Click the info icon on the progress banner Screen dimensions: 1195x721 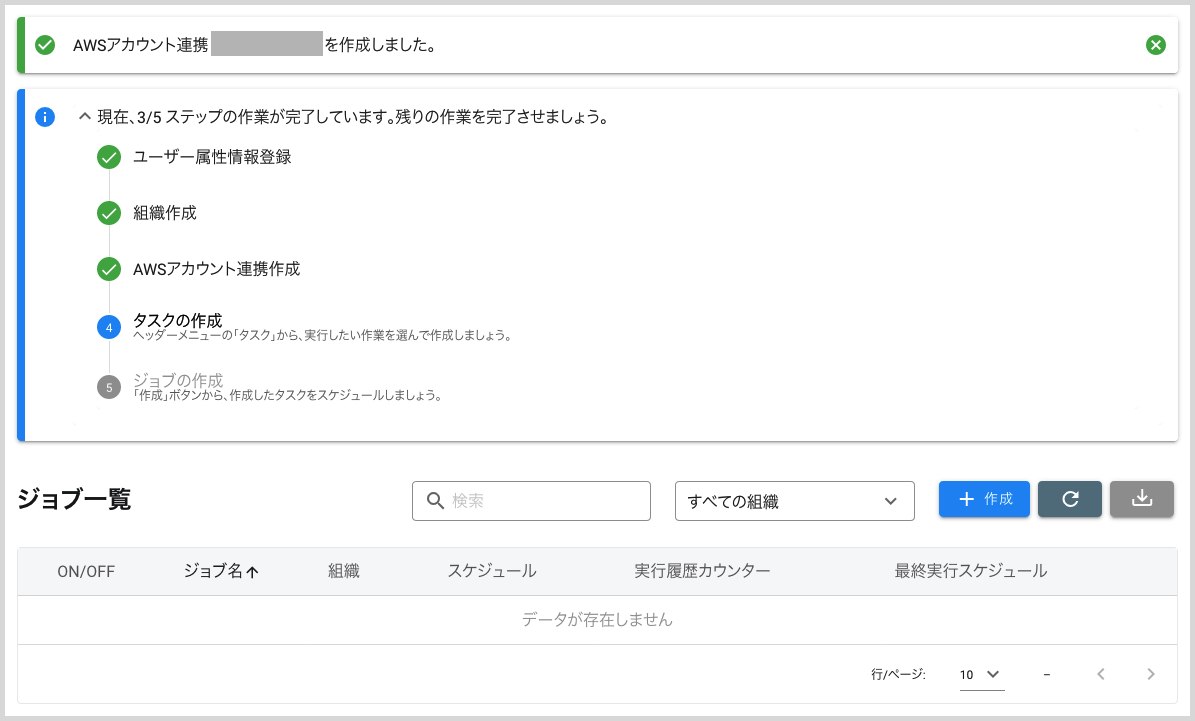pyautogui.click(x=44, y=117)
